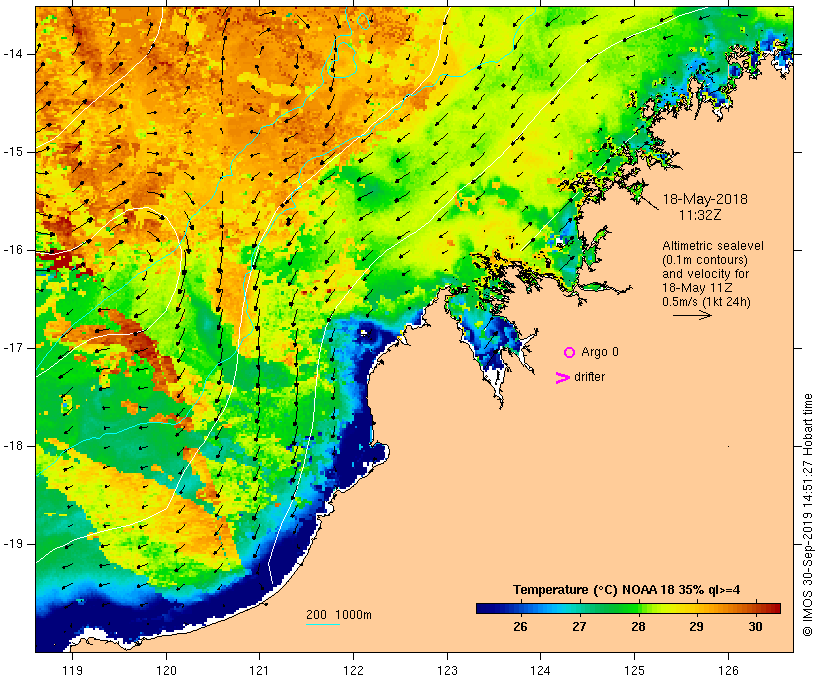Click the latitude axis label -14
Screen dimensions: 820x680
point(13,54)
